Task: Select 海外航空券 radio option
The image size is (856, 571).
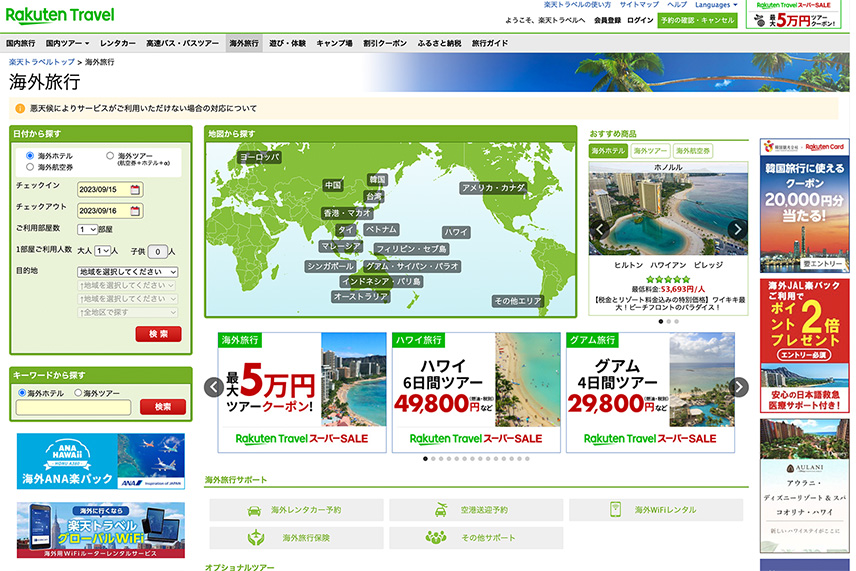Action: click(x=30, y=167)
